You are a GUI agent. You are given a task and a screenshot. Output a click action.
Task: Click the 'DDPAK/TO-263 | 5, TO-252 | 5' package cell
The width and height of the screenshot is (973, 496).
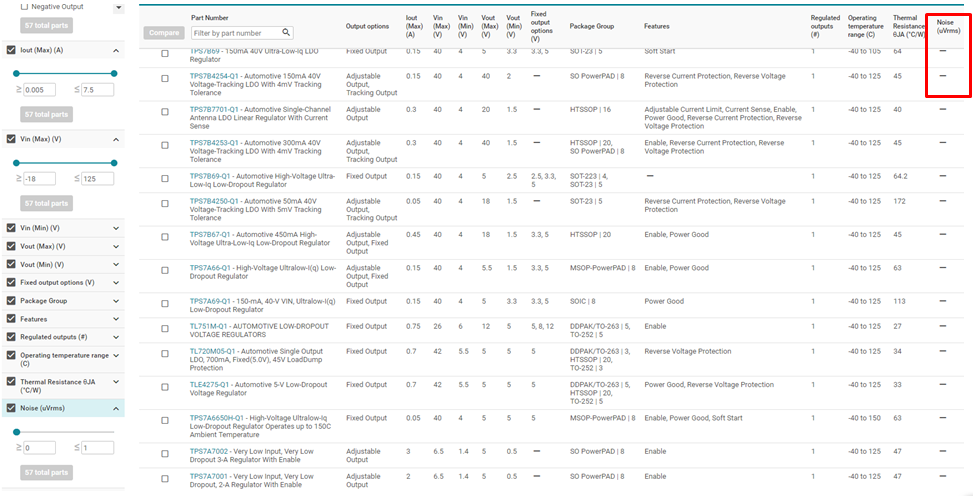[599, 330]
